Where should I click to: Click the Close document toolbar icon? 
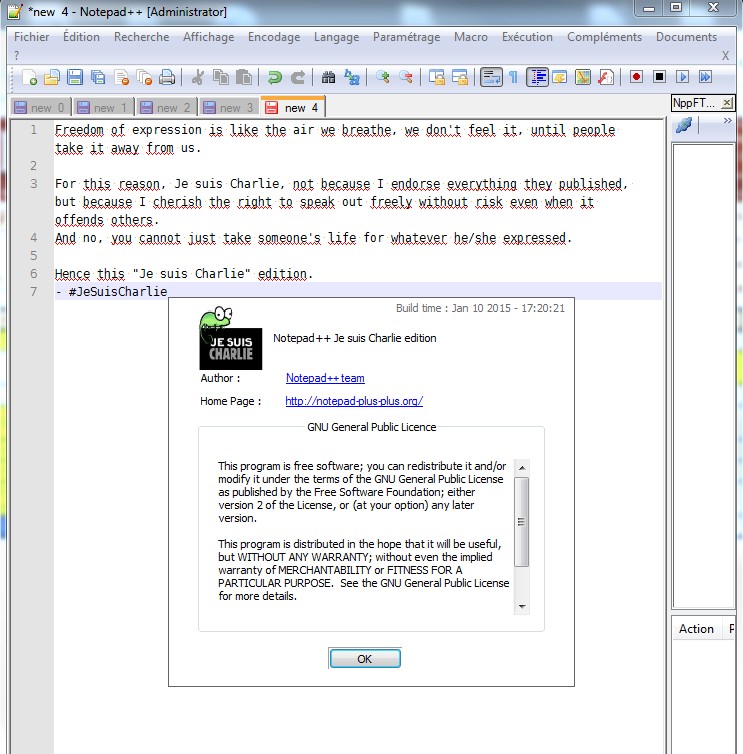point(122,77)
